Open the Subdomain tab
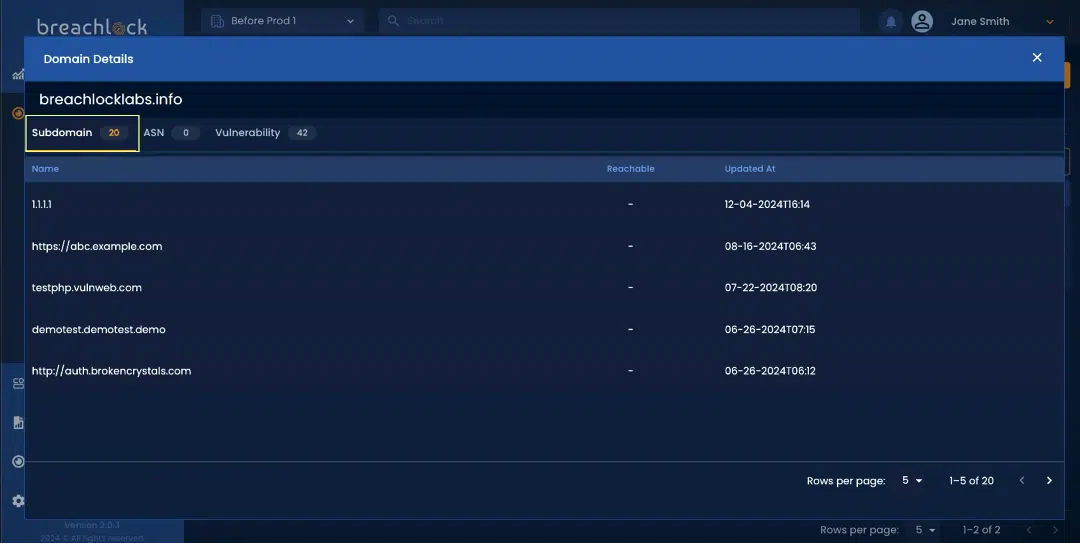 tap(82, 133)
